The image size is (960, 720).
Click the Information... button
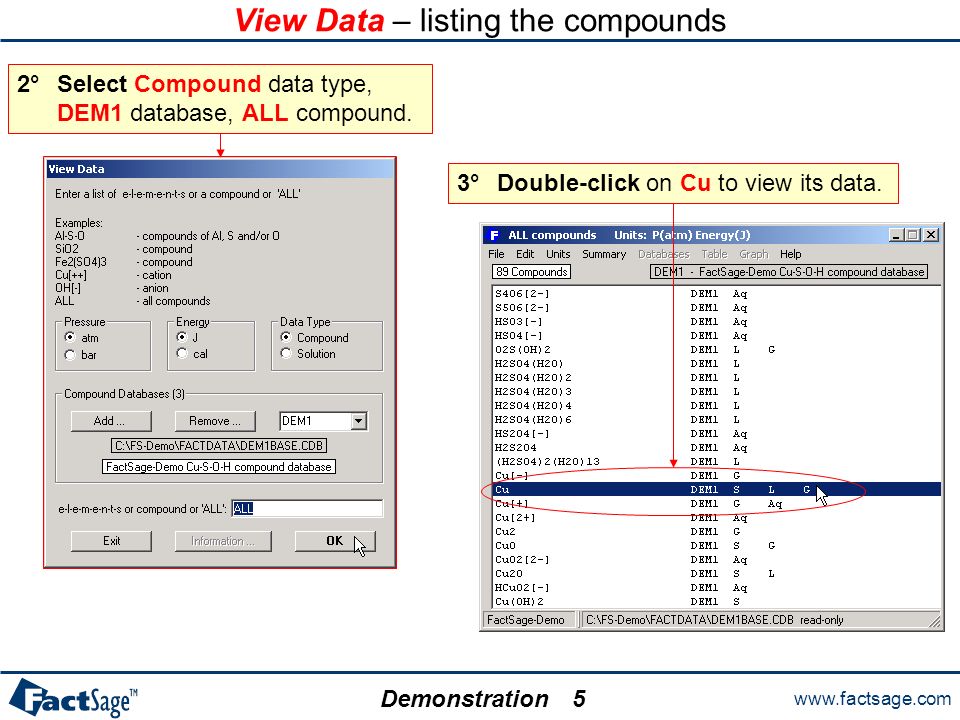(223, 541)
